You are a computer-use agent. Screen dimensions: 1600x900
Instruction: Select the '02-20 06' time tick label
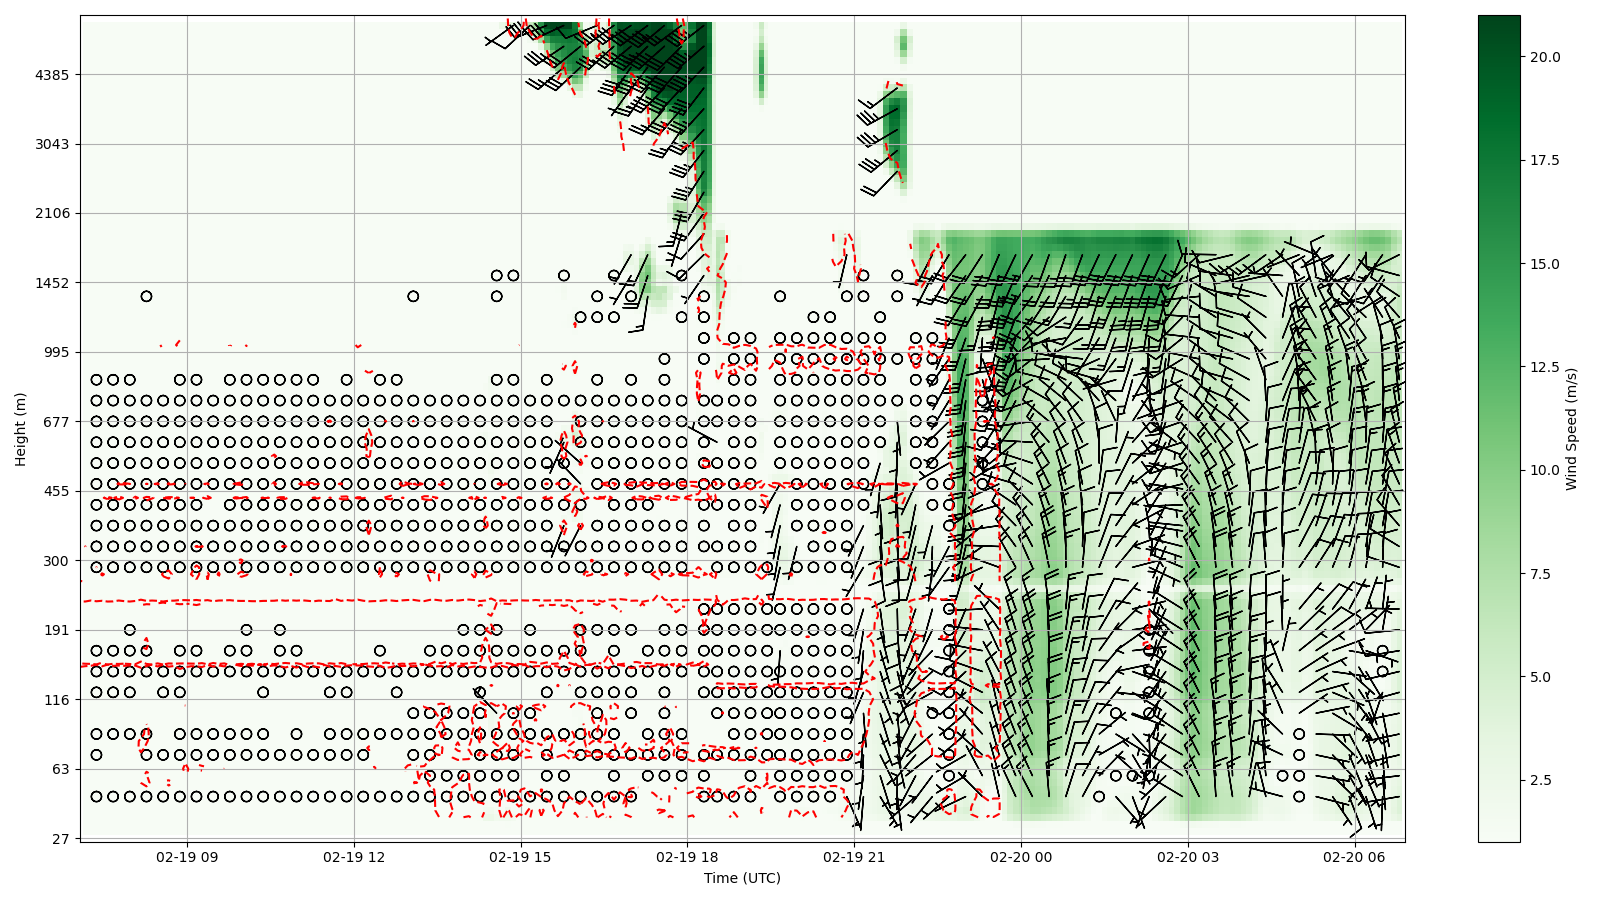tap(1354, 857)
